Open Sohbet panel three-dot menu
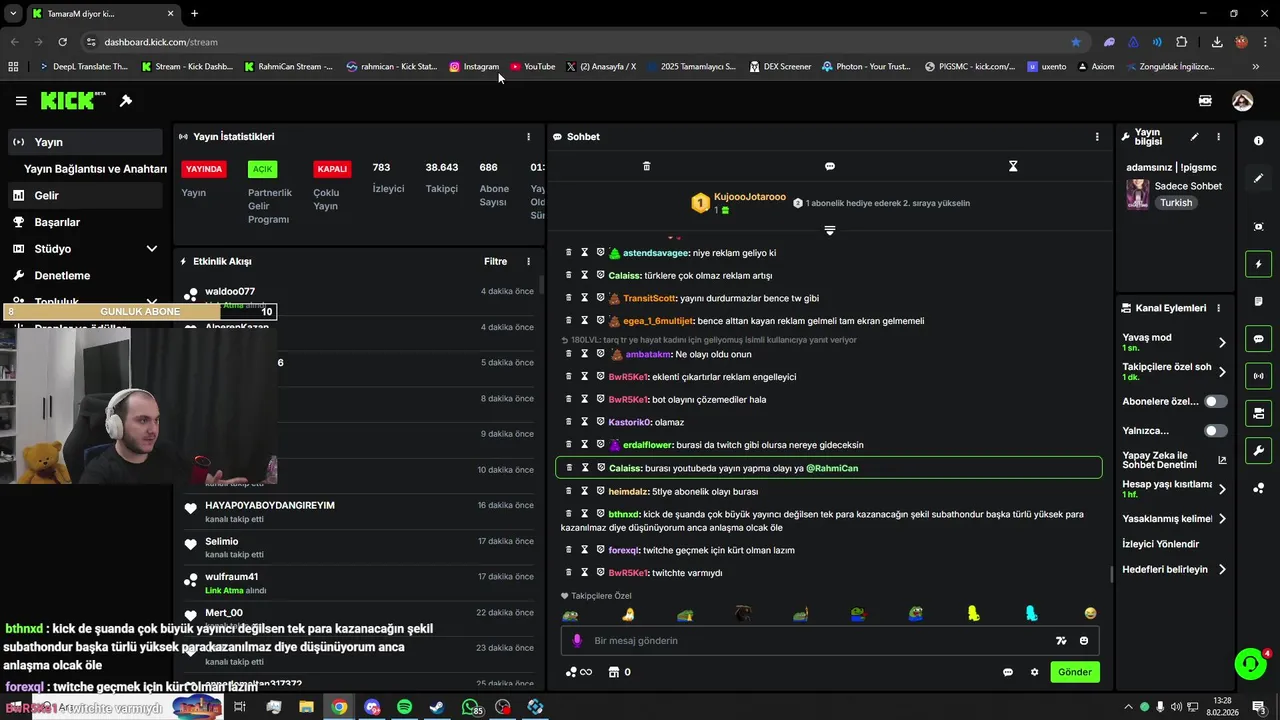1280x720 pixels. (1097, 137)
